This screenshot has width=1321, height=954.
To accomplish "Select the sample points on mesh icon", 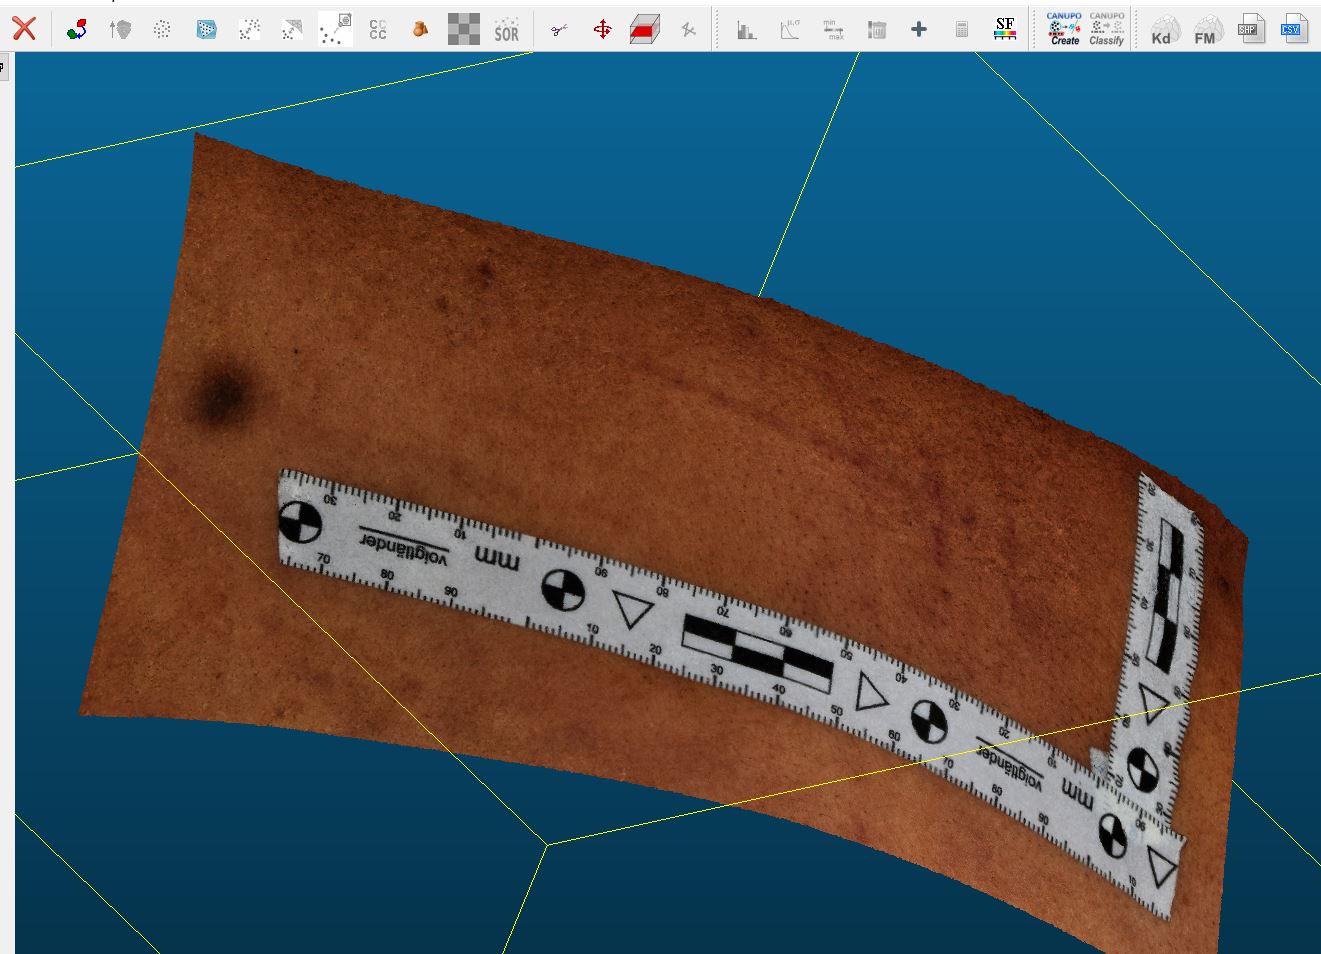I will (x=206, y=30).
